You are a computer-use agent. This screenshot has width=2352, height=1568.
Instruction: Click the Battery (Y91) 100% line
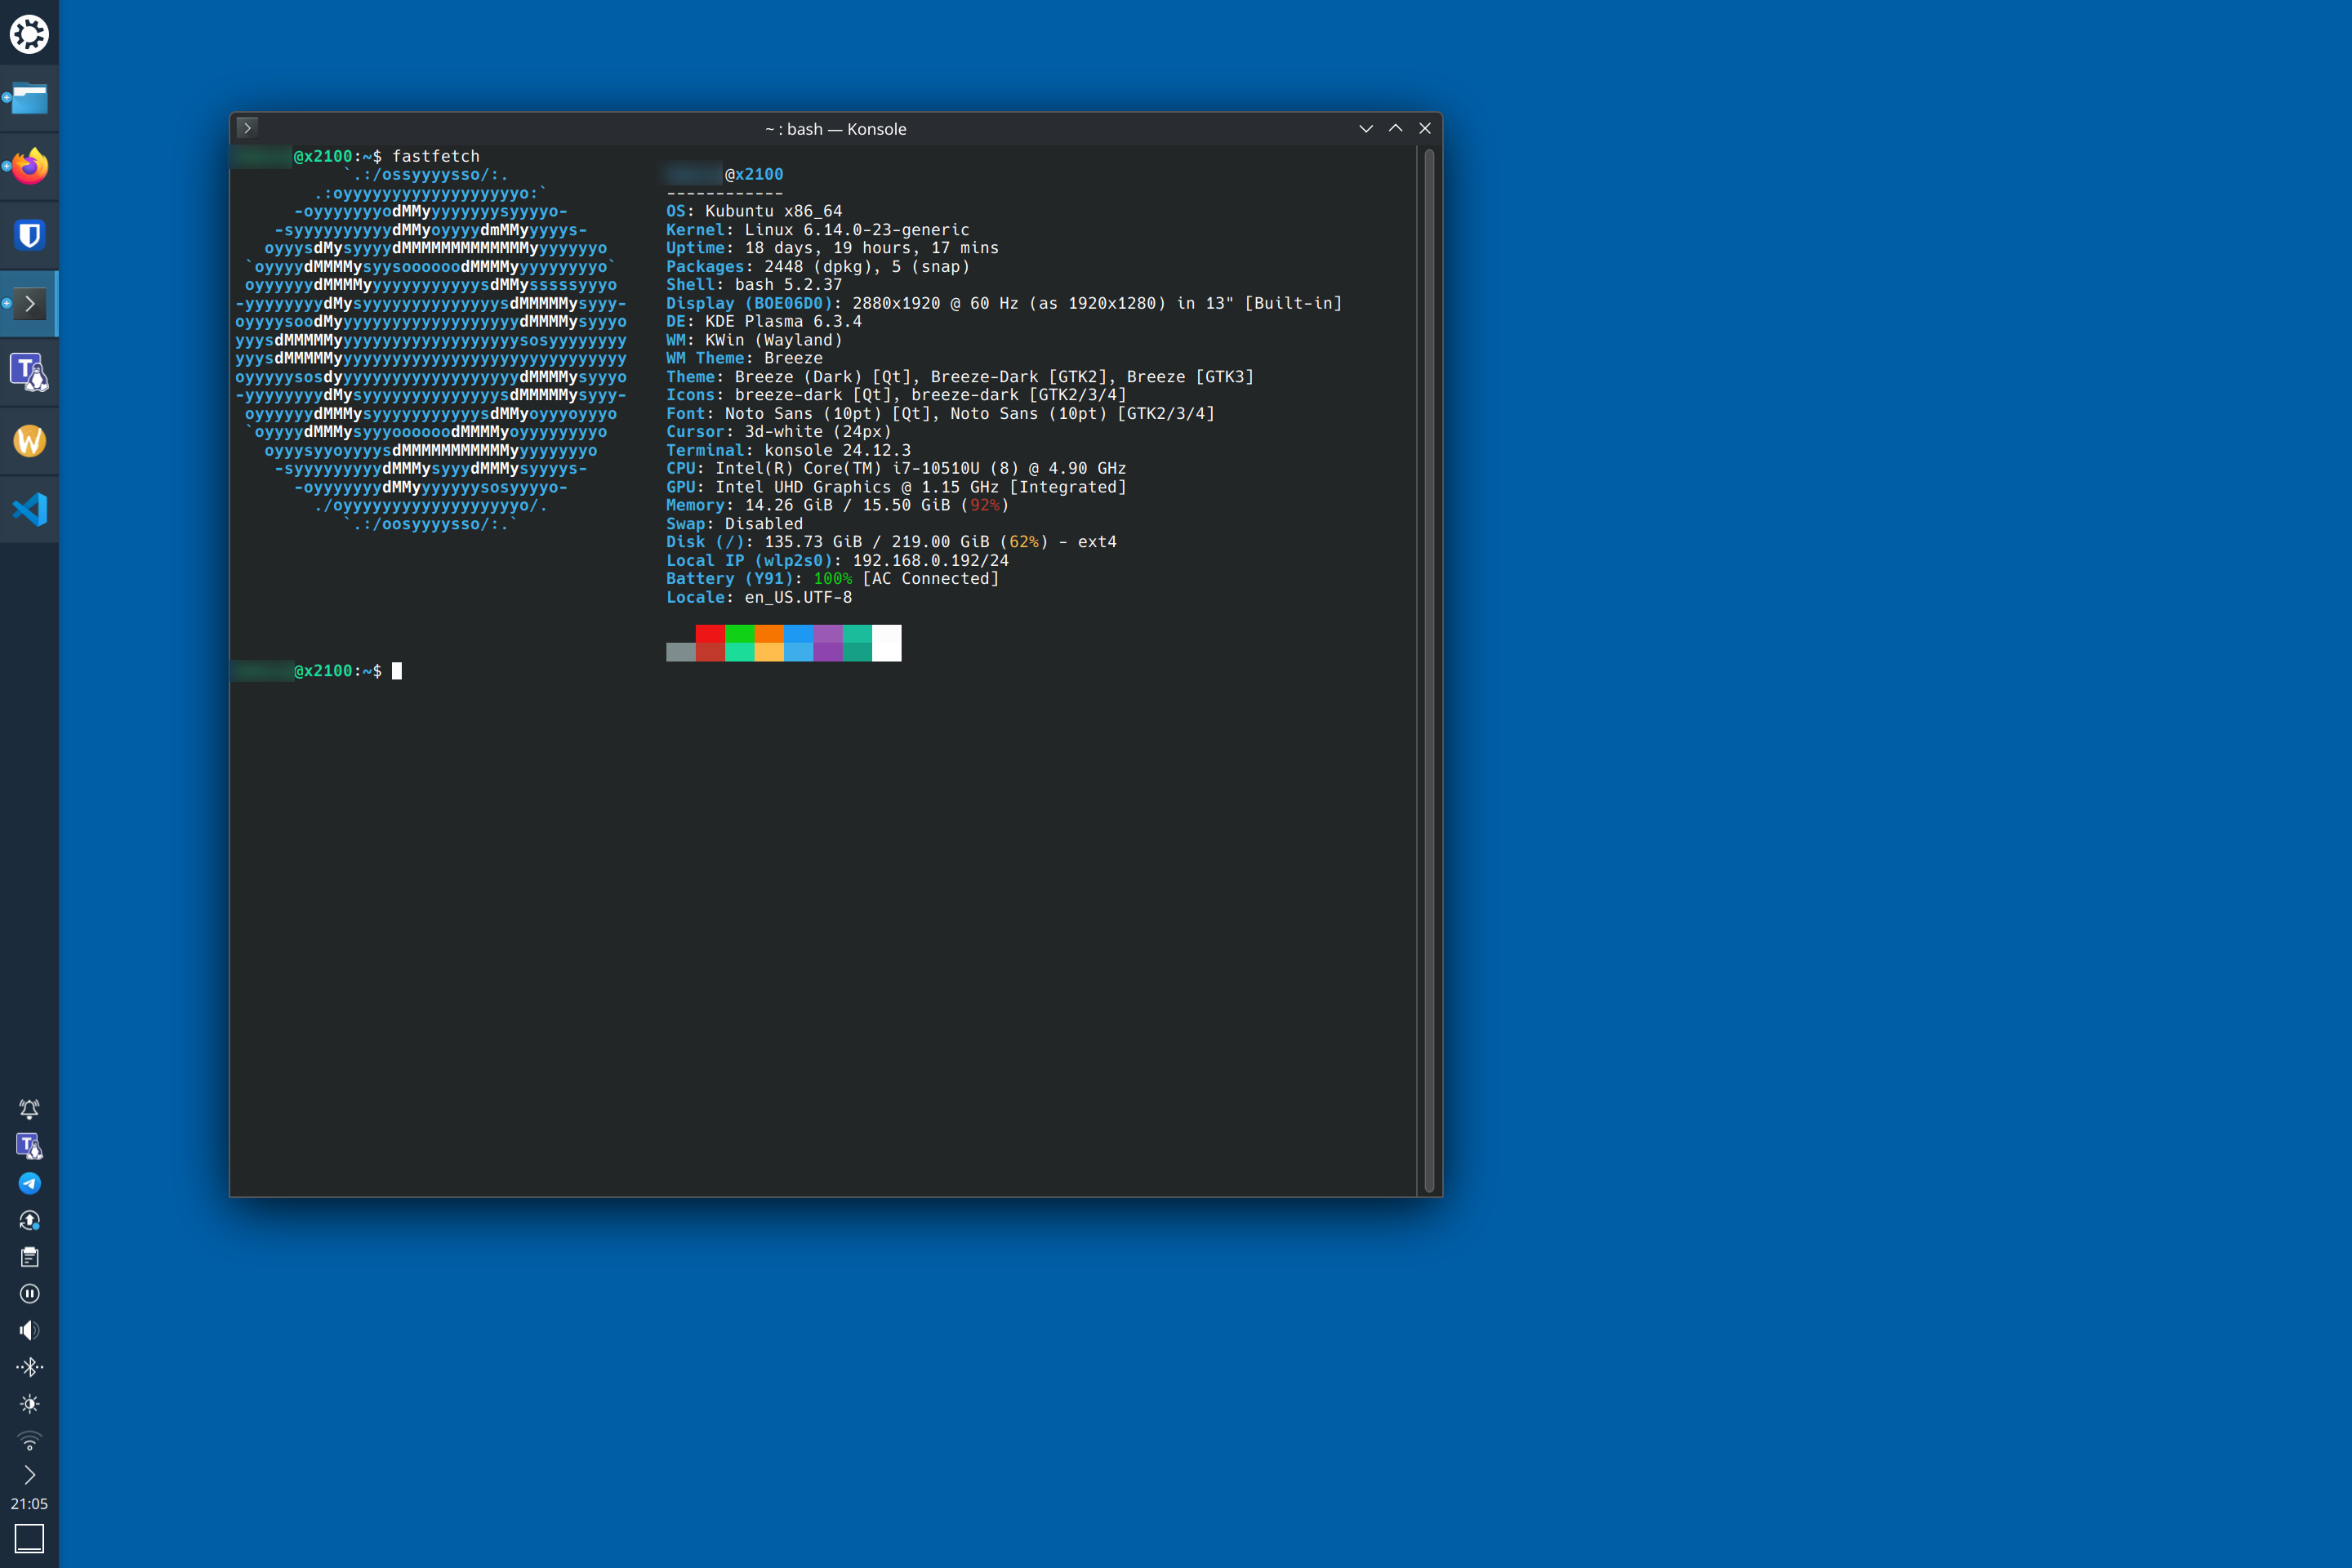833,579
